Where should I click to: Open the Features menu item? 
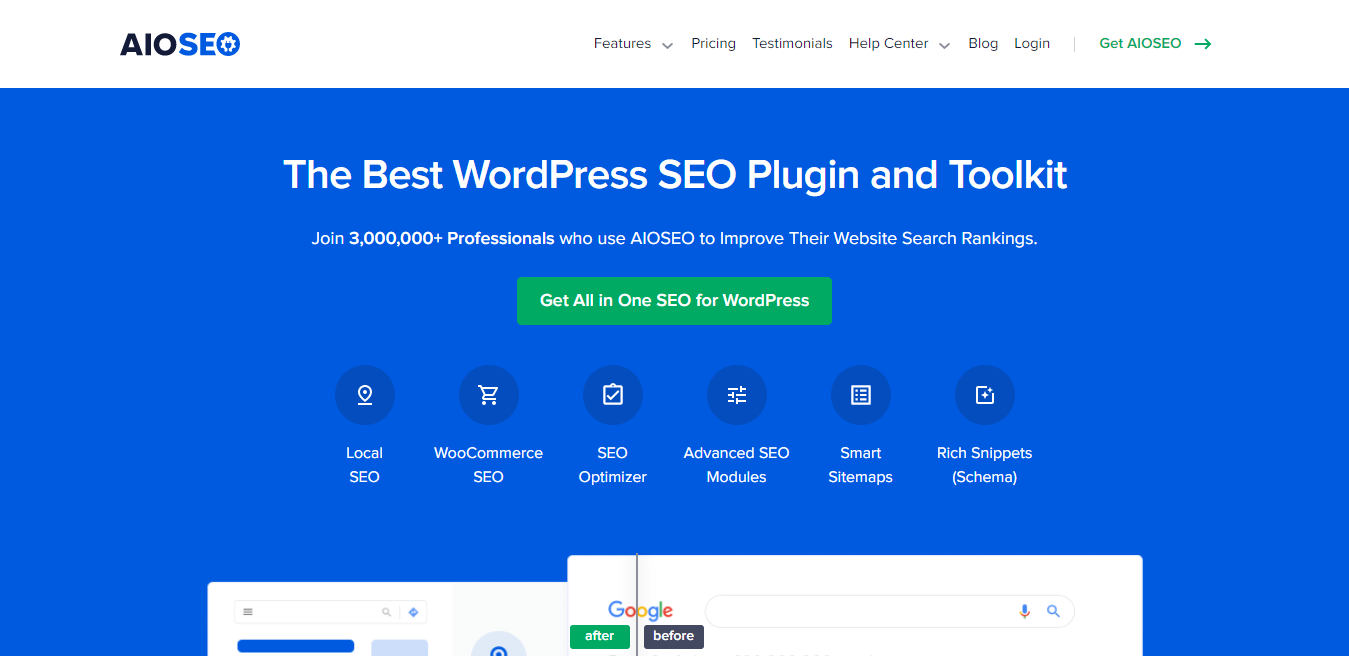[x=622, y=44]
